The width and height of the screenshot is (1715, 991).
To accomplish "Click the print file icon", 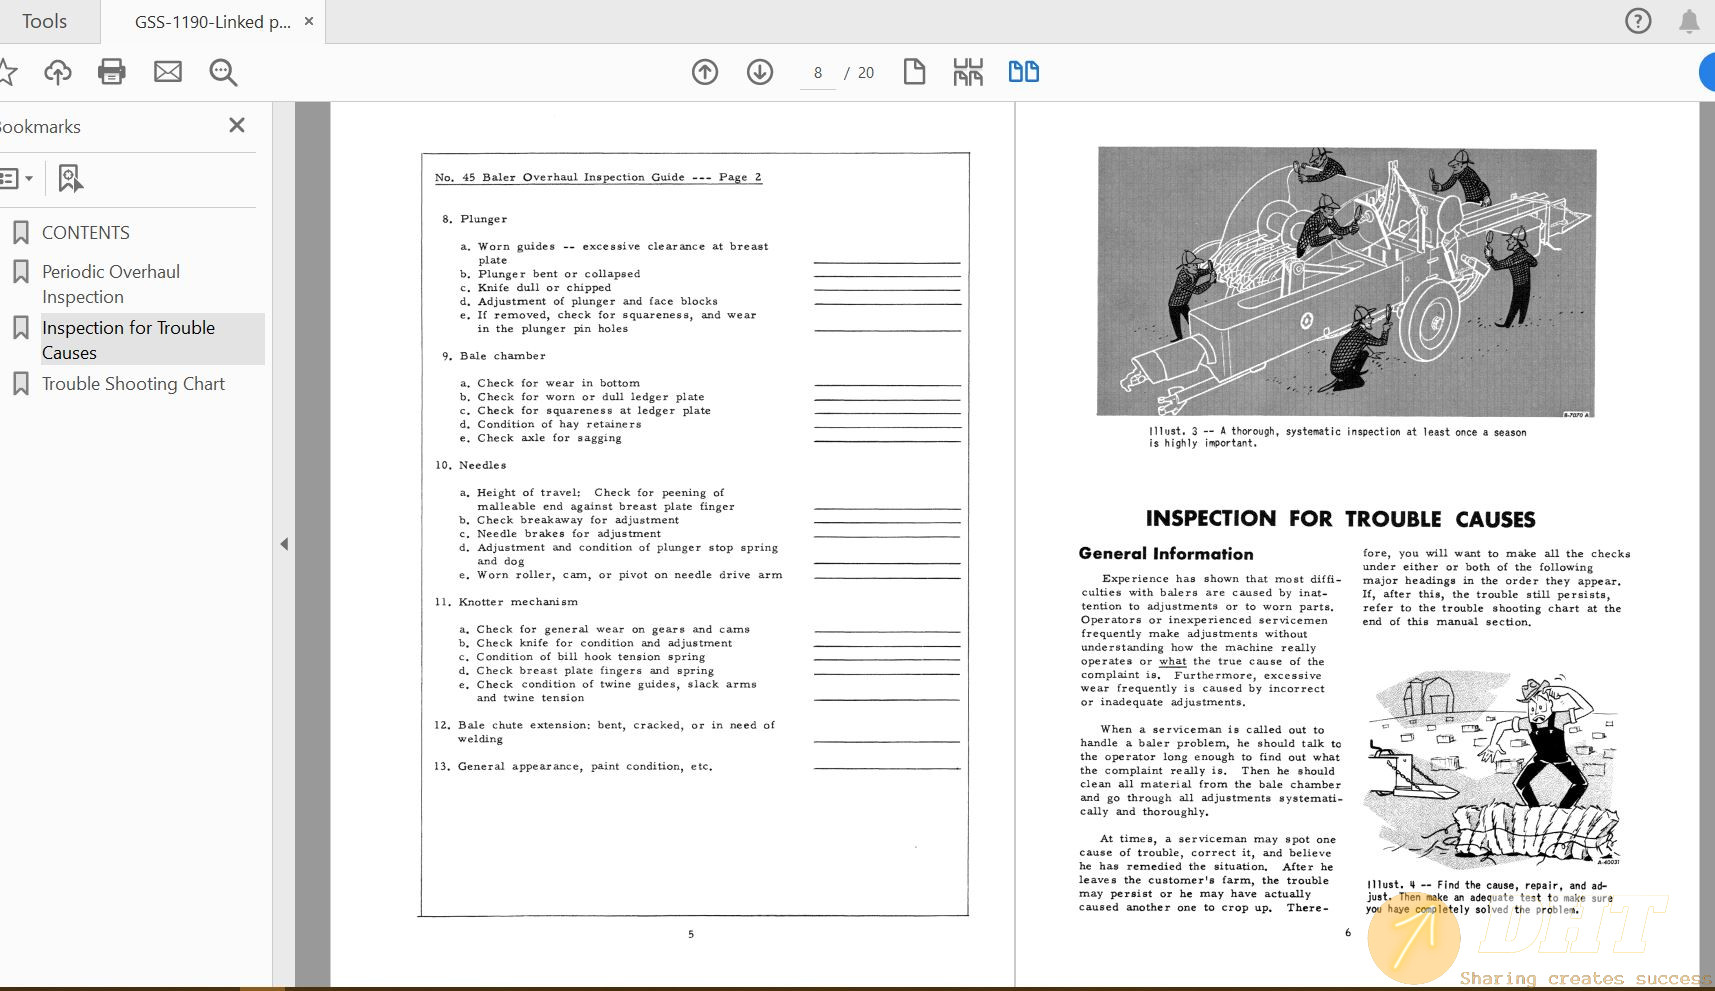I will [112, 72].
